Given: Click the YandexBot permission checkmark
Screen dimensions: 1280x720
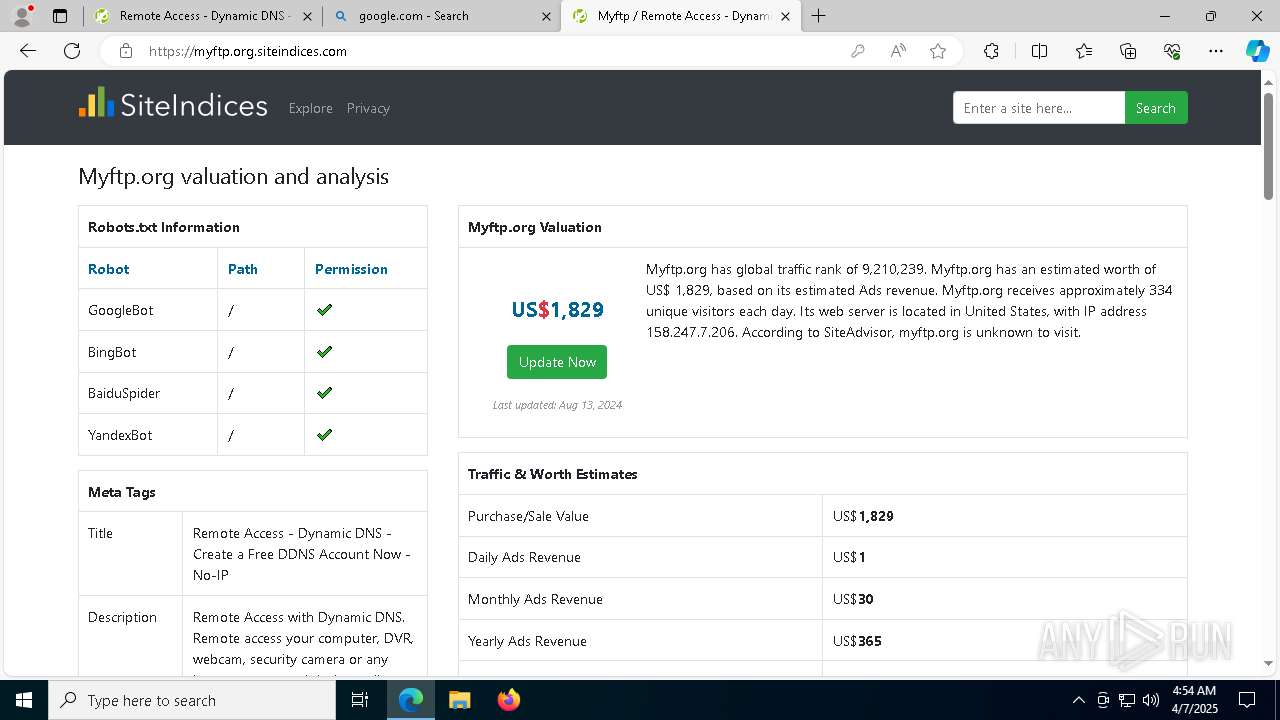Looking at the screenshot, I should pyautogui.click(x=324, y=435).
